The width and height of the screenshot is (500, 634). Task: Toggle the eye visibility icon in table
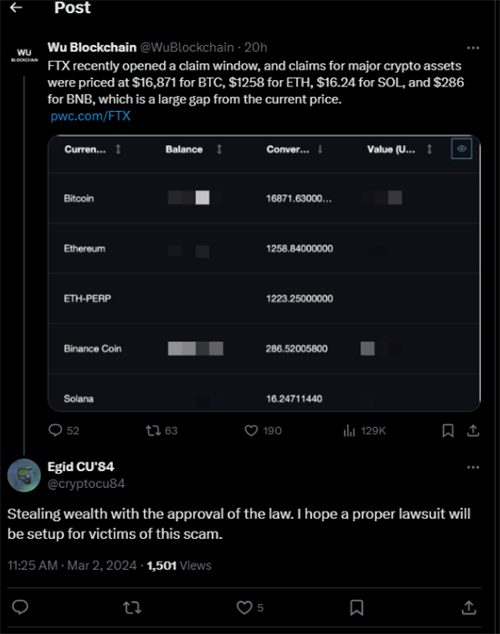click(461, 148)
